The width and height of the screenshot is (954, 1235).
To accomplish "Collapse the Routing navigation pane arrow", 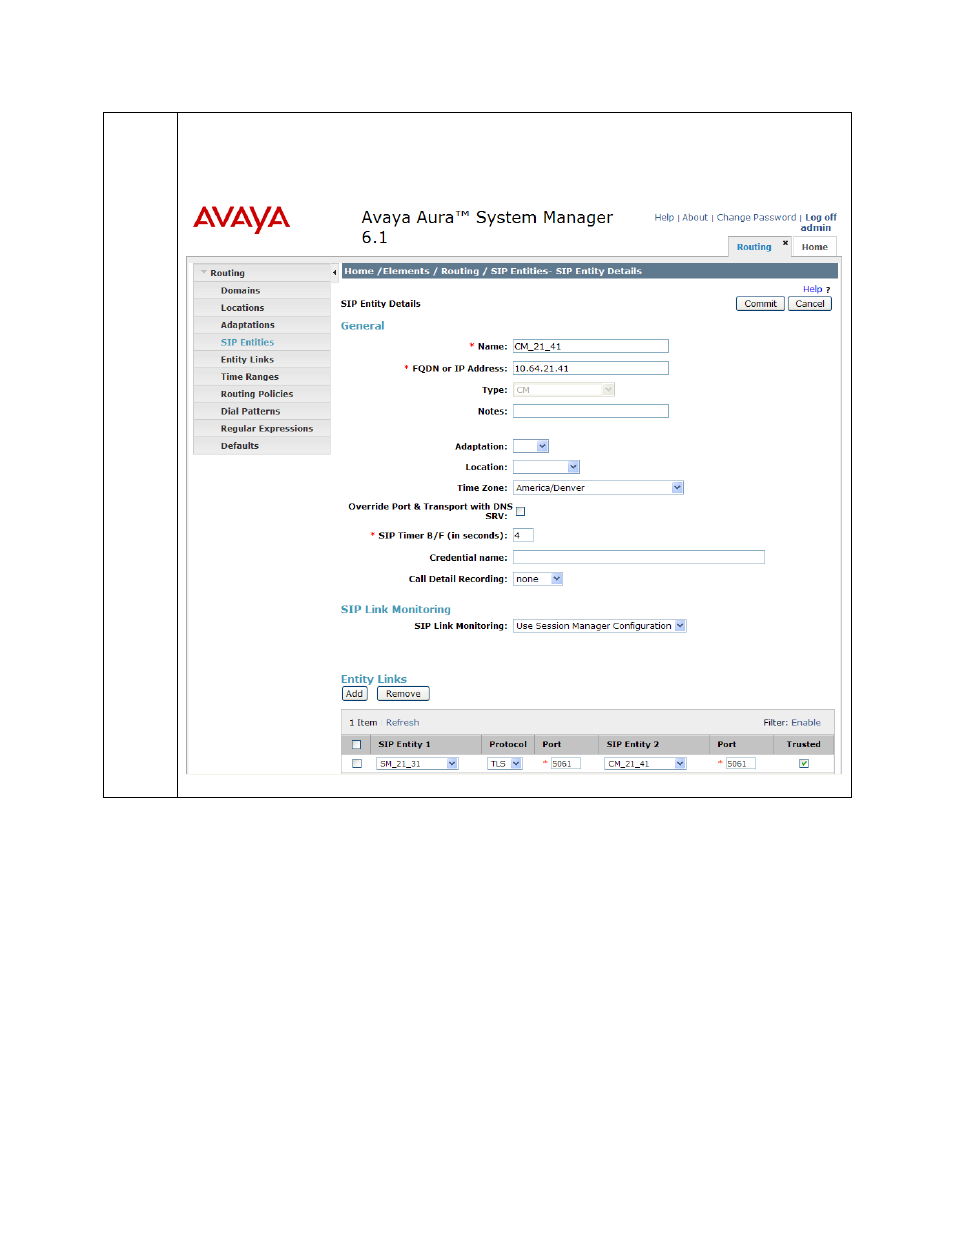I will pos(334,272).
